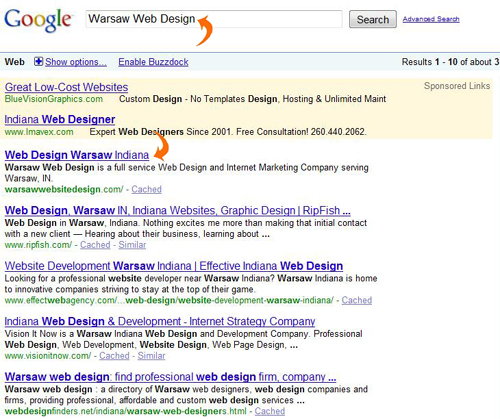Screen dimensions: 500x419
Task: Click snippet starting 'Looking for a professional website developer'
Action: click(191, 284)
